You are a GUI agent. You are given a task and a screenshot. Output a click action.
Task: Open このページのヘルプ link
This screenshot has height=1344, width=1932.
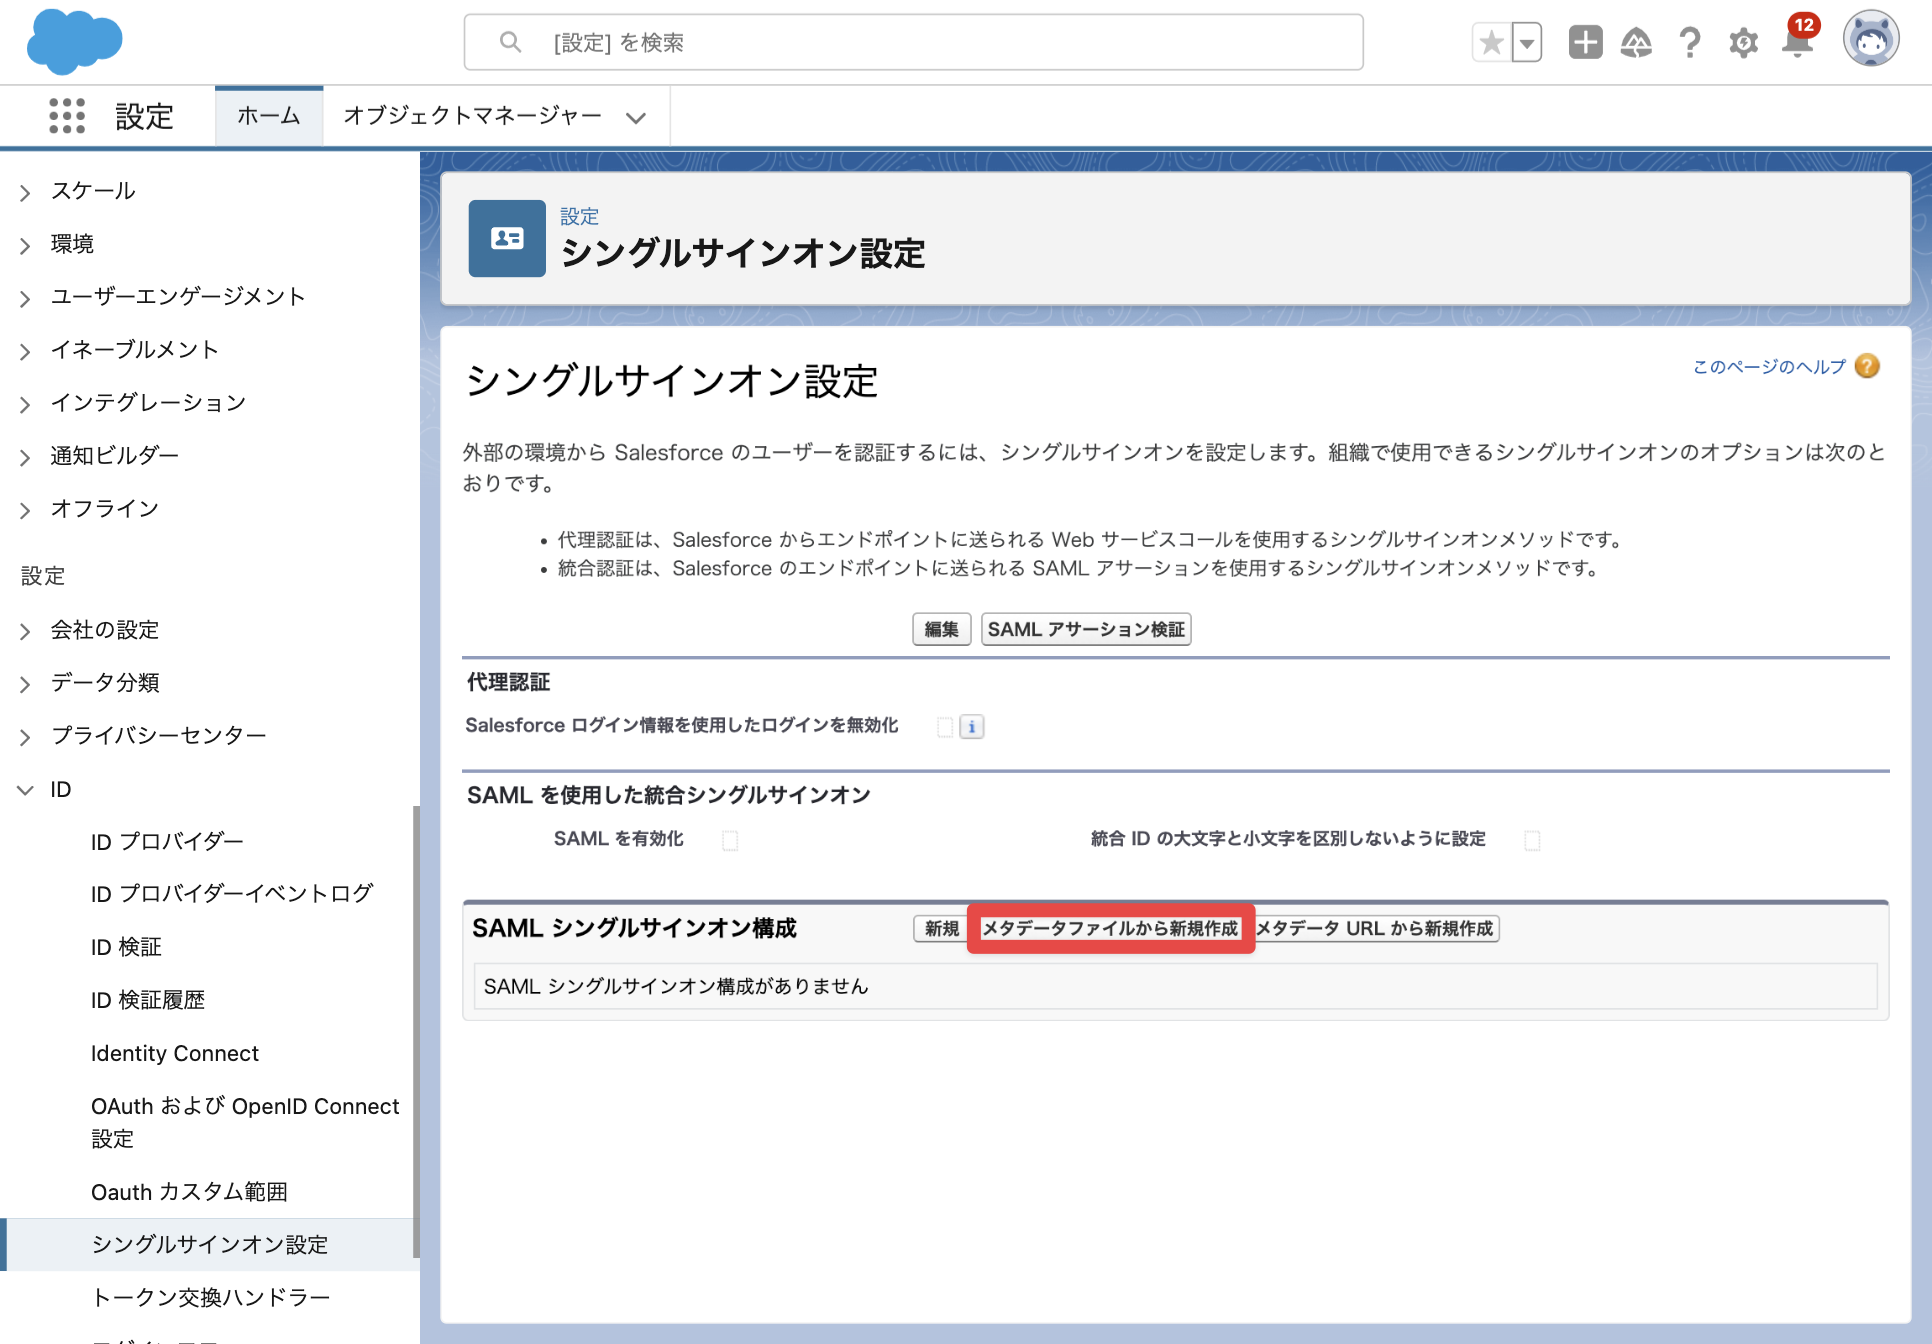click(x=1768, y=367)
